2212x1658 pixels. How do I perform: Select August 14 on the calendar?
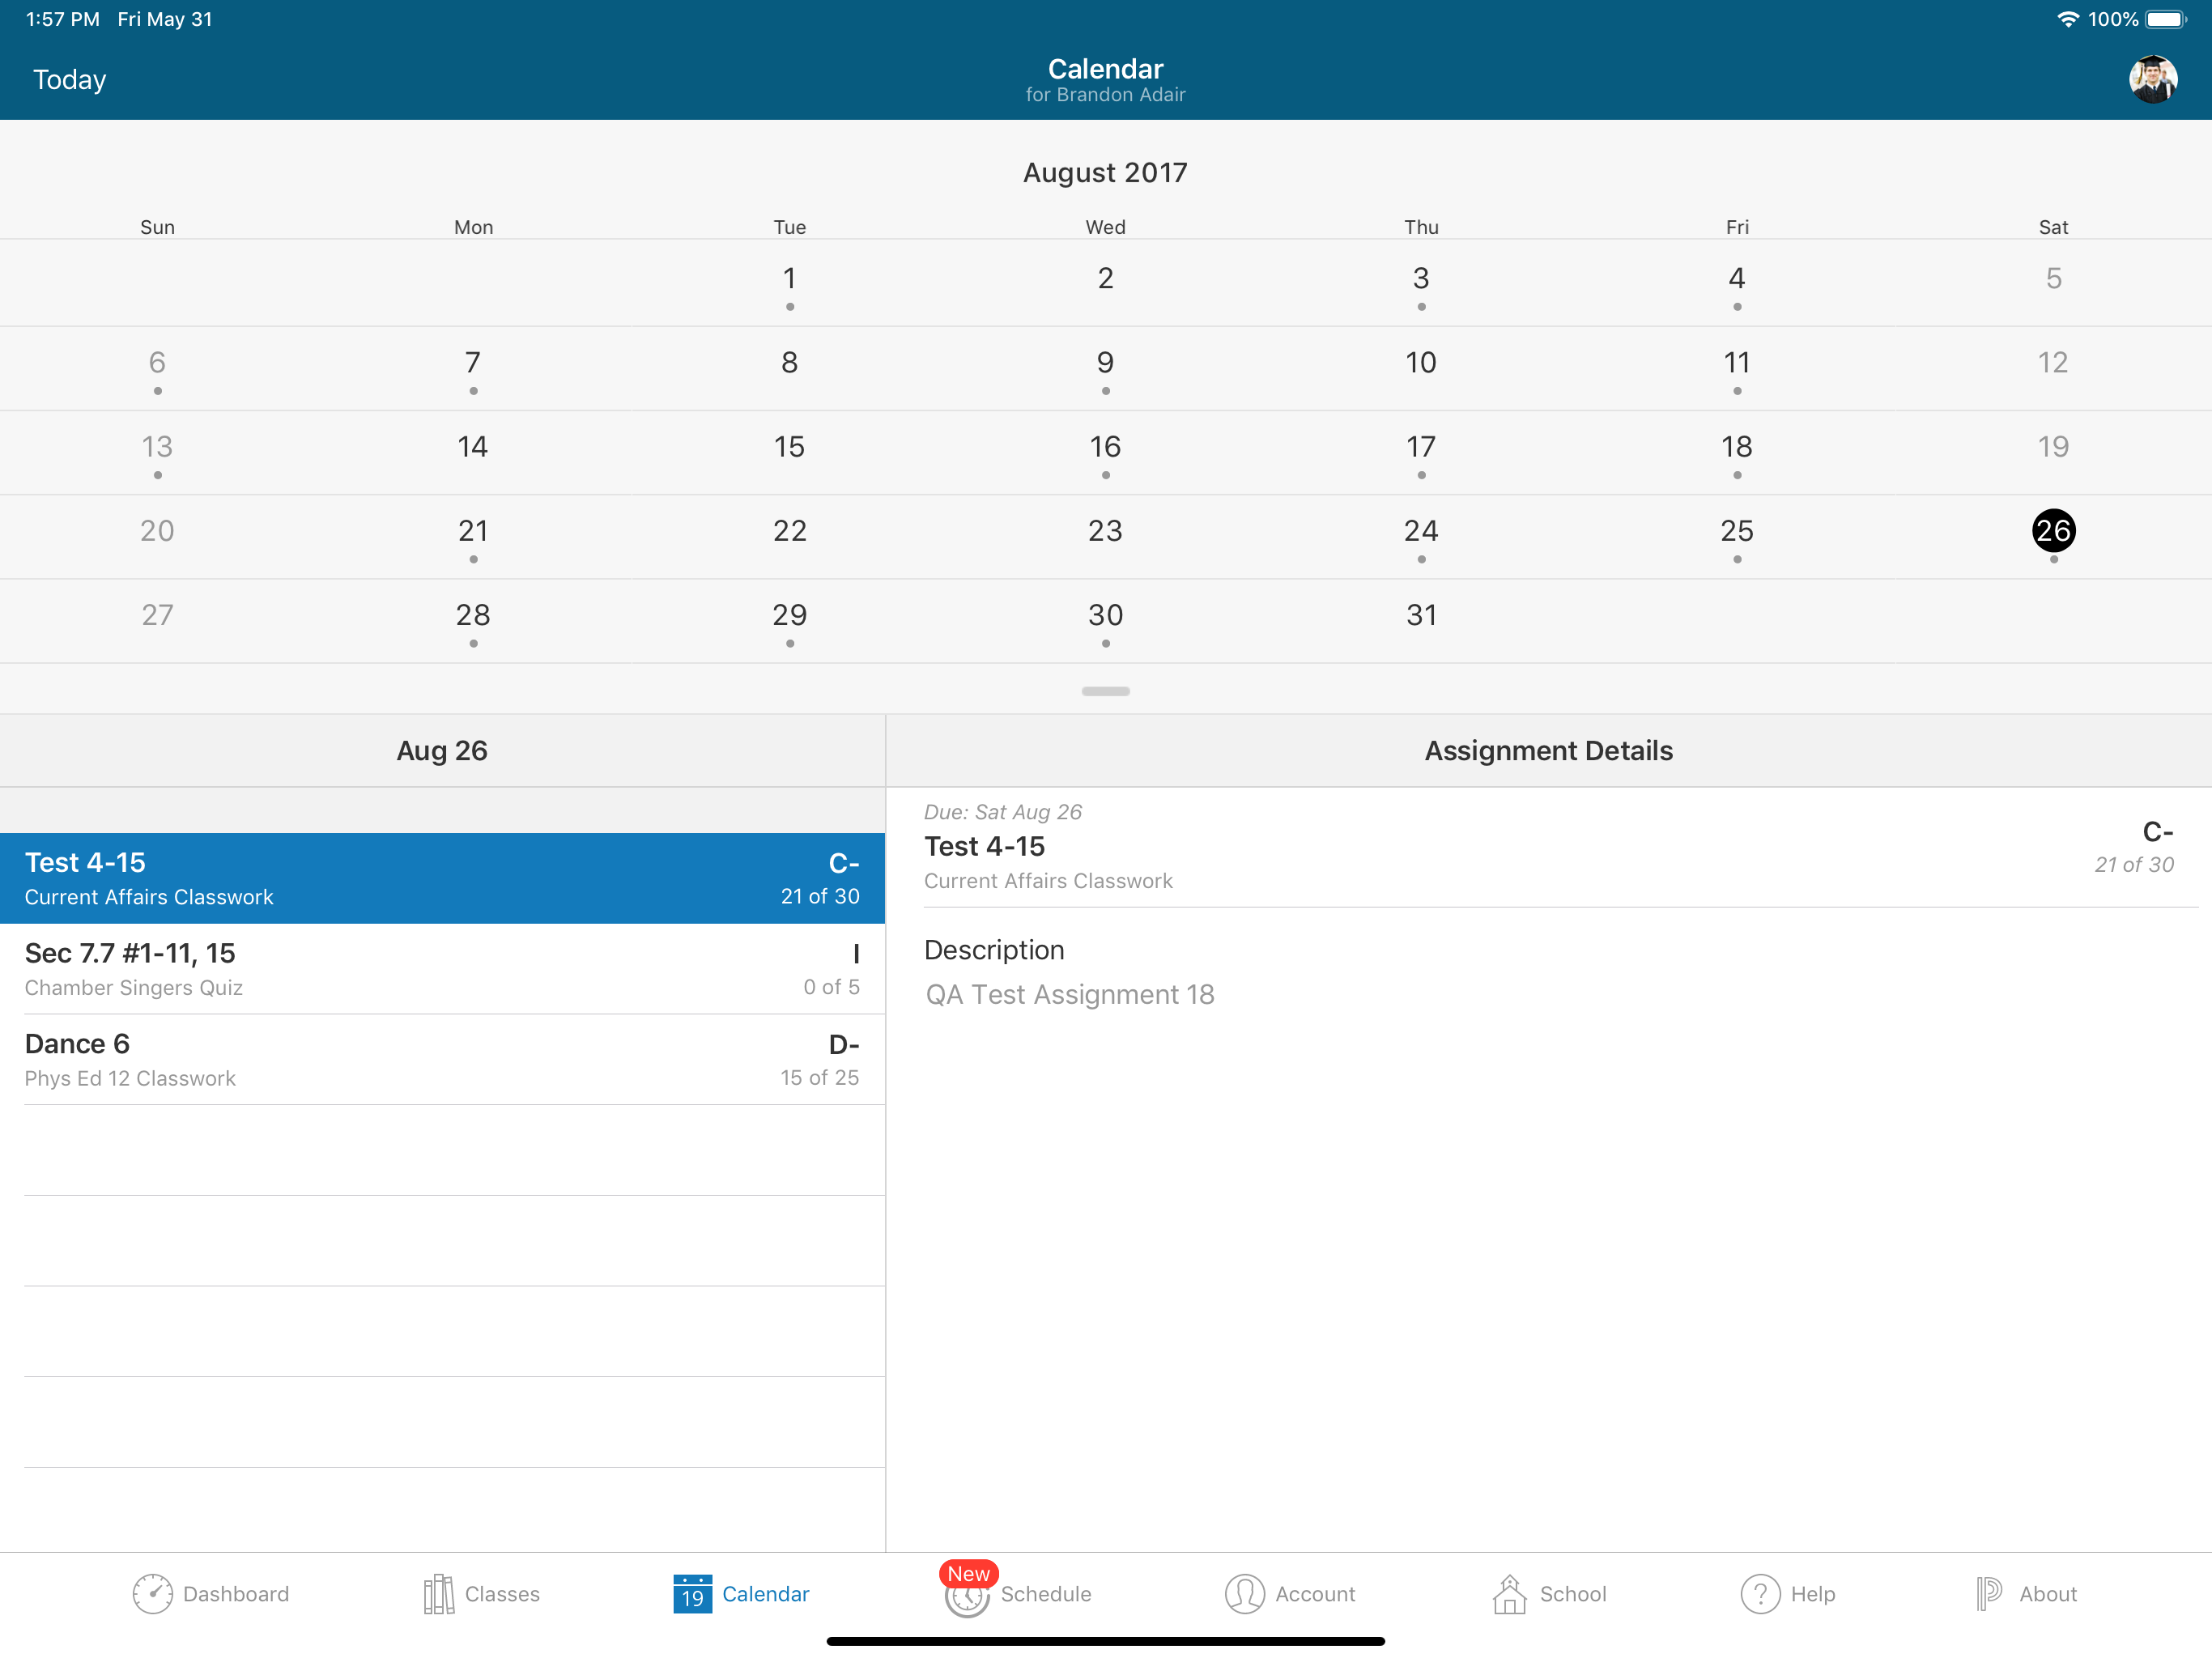pos(473,447)
